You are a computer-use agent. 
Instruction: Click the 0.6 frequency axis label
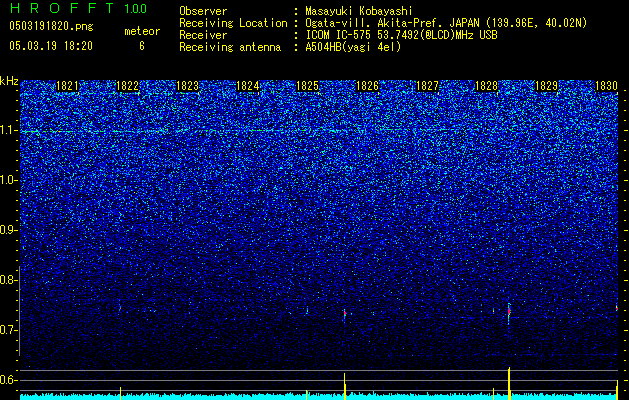[9, 380]
